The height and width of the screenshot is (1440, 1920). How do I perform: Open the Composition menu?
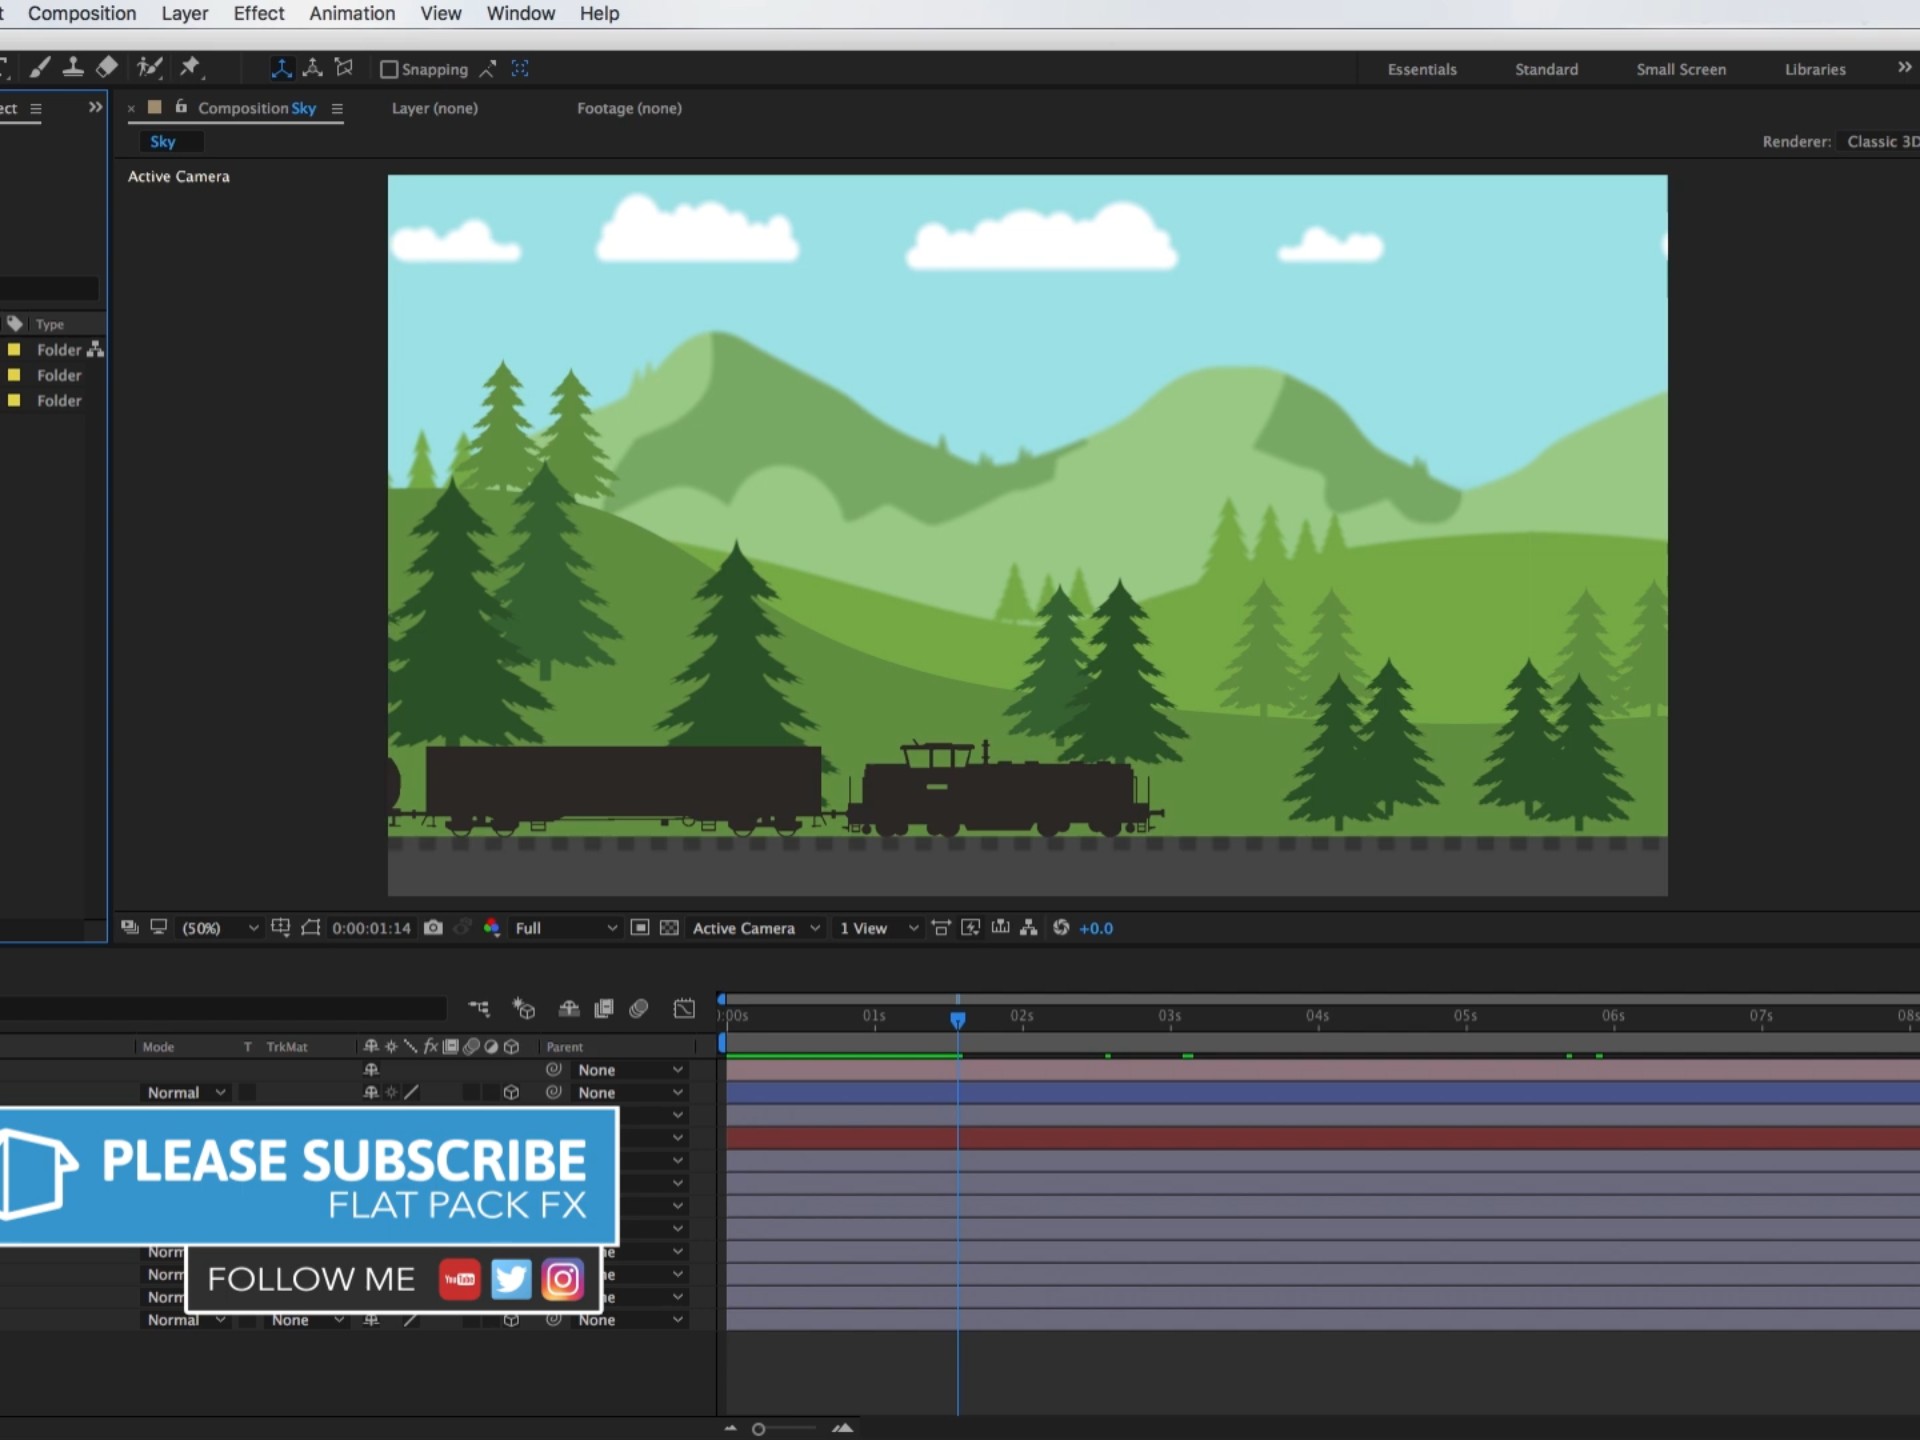(x=82, y=13)
